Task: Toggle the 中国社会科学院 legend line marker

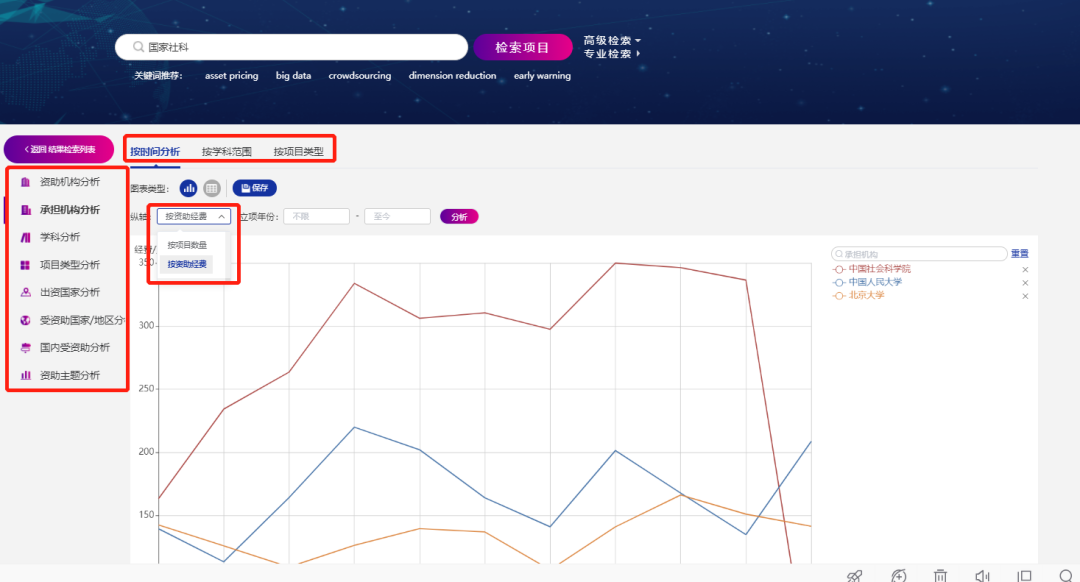Action: coord(839,269)
